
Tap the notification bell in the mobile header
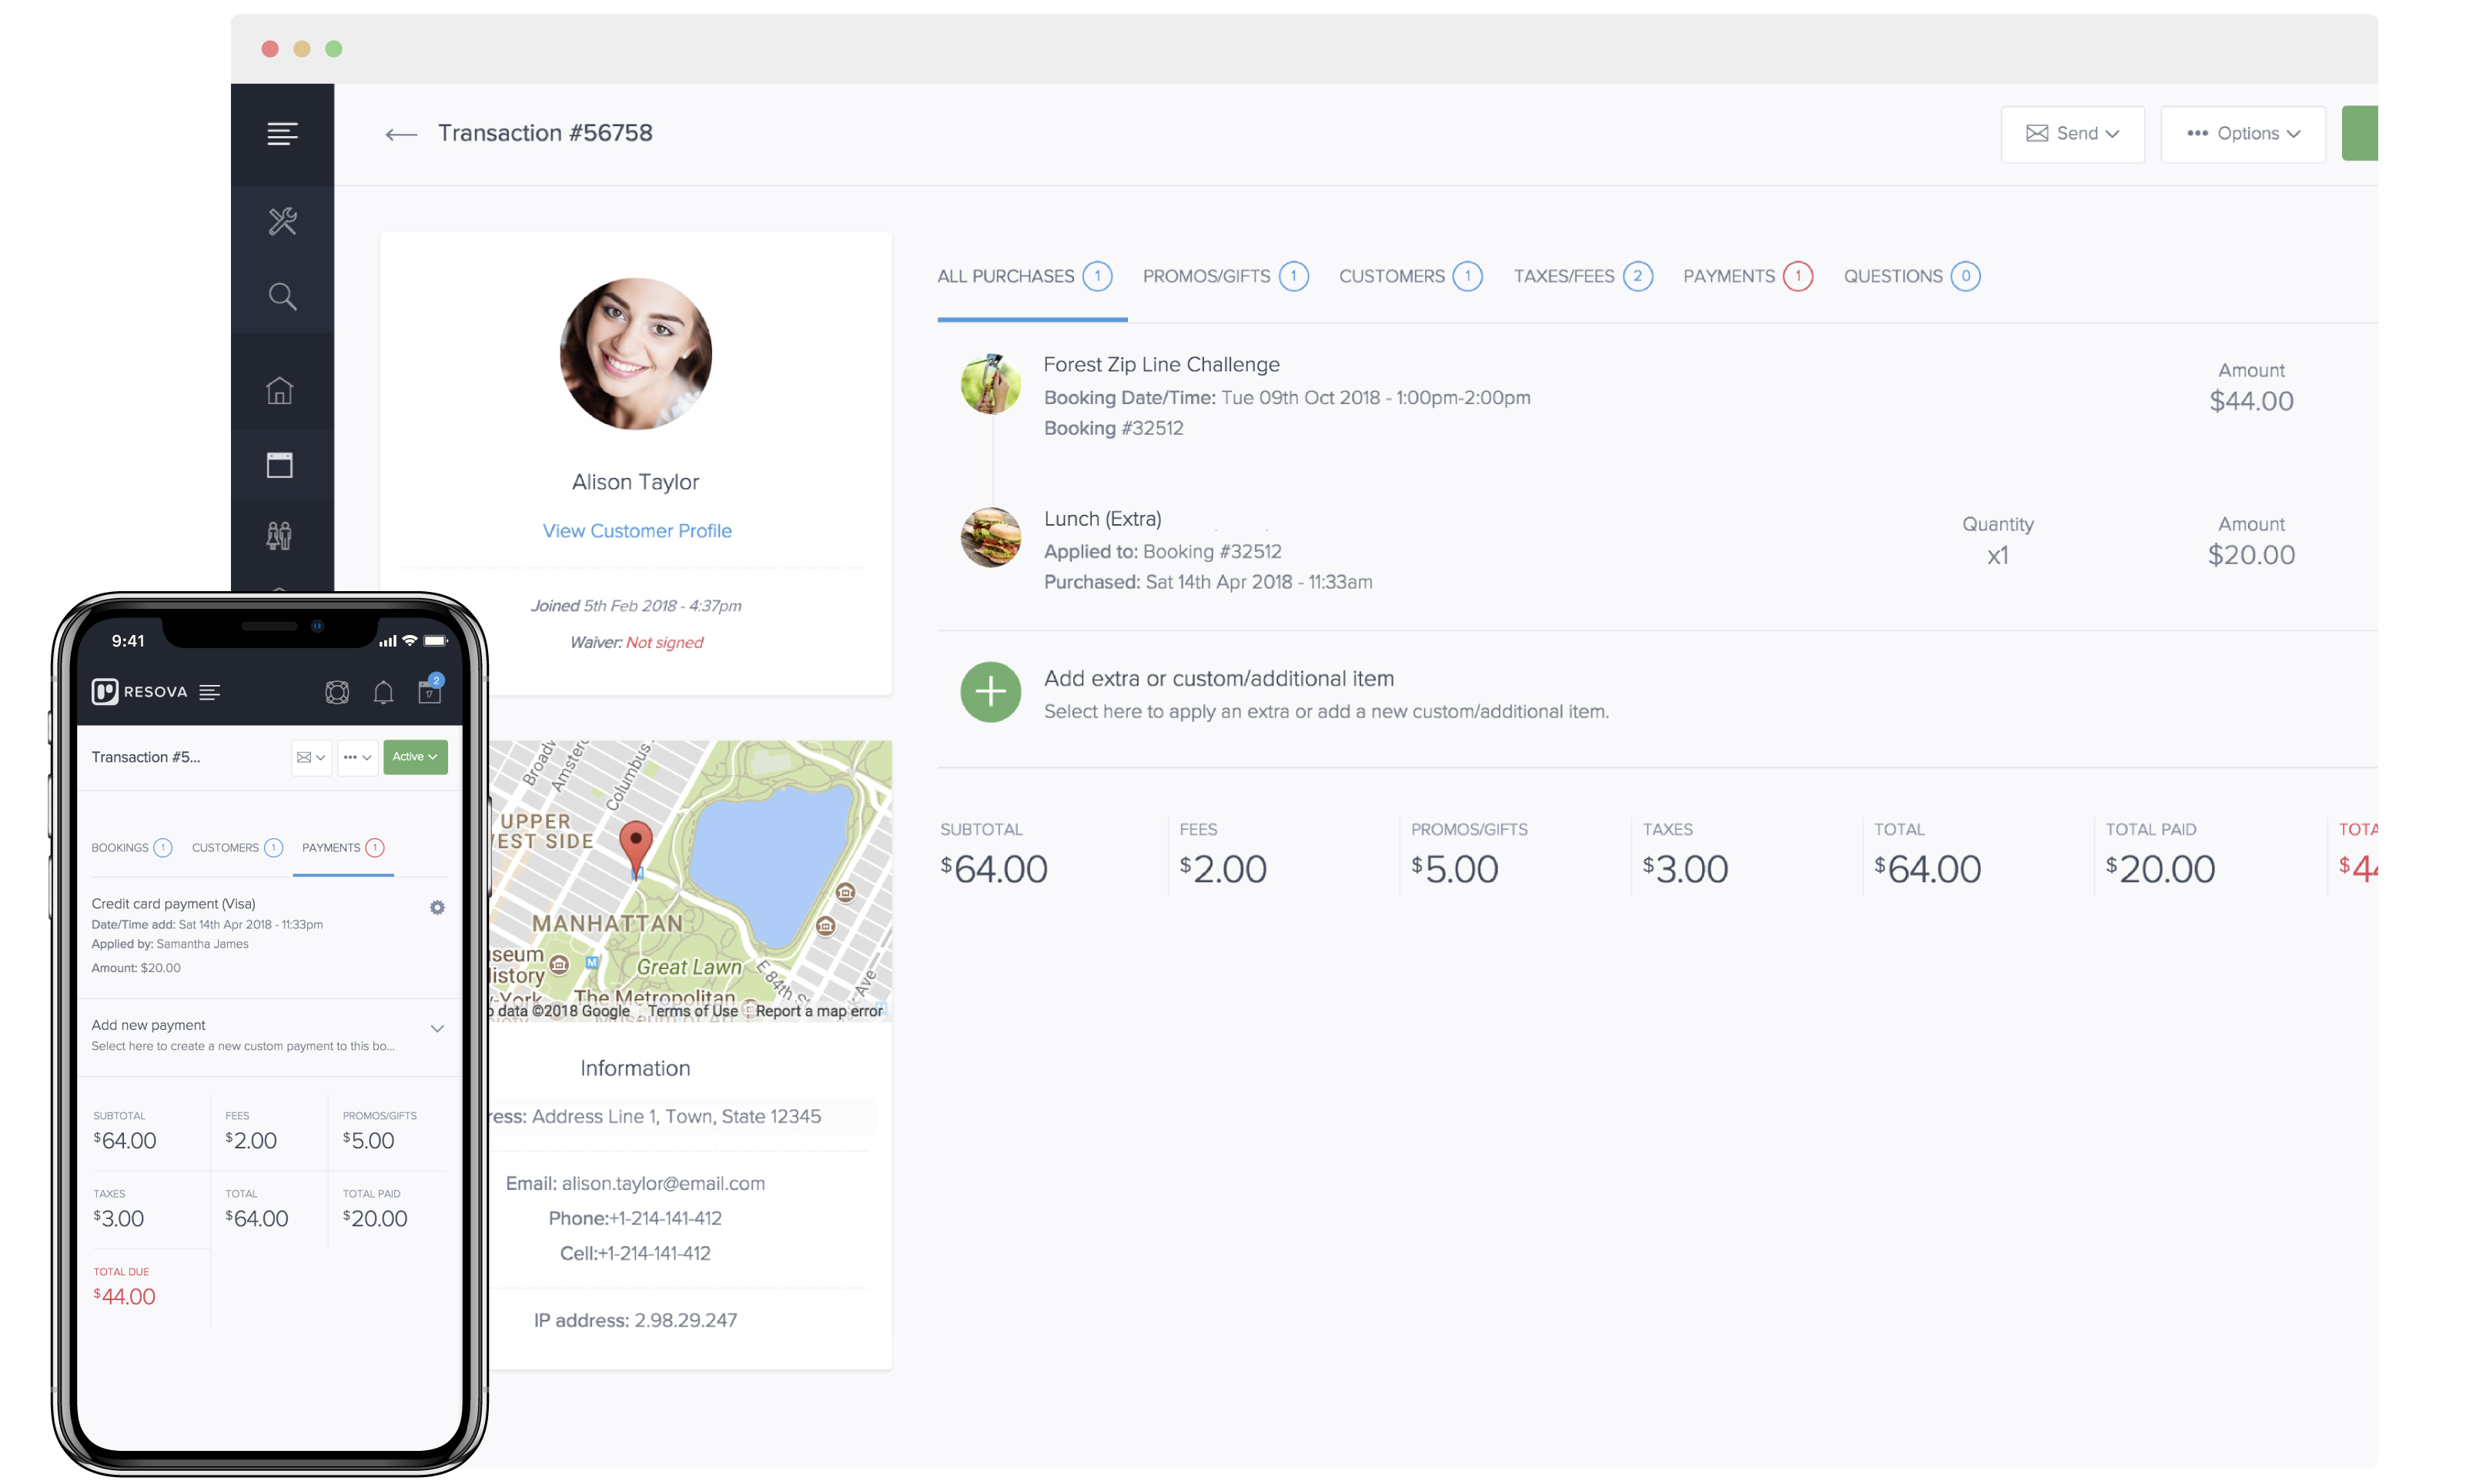coord(383,691)
